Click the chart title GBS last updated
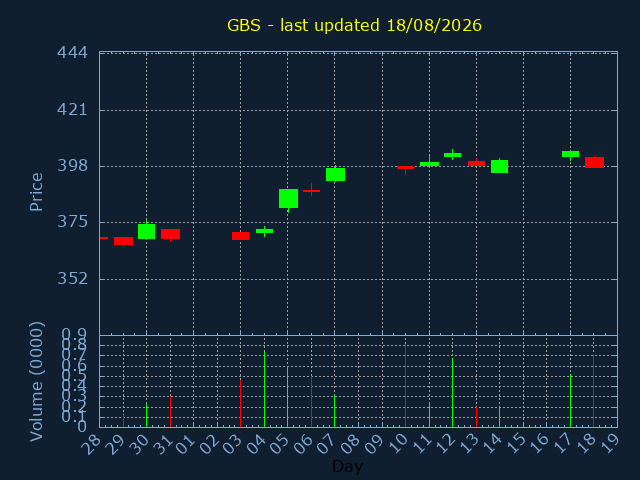 [x=354, y=25]
